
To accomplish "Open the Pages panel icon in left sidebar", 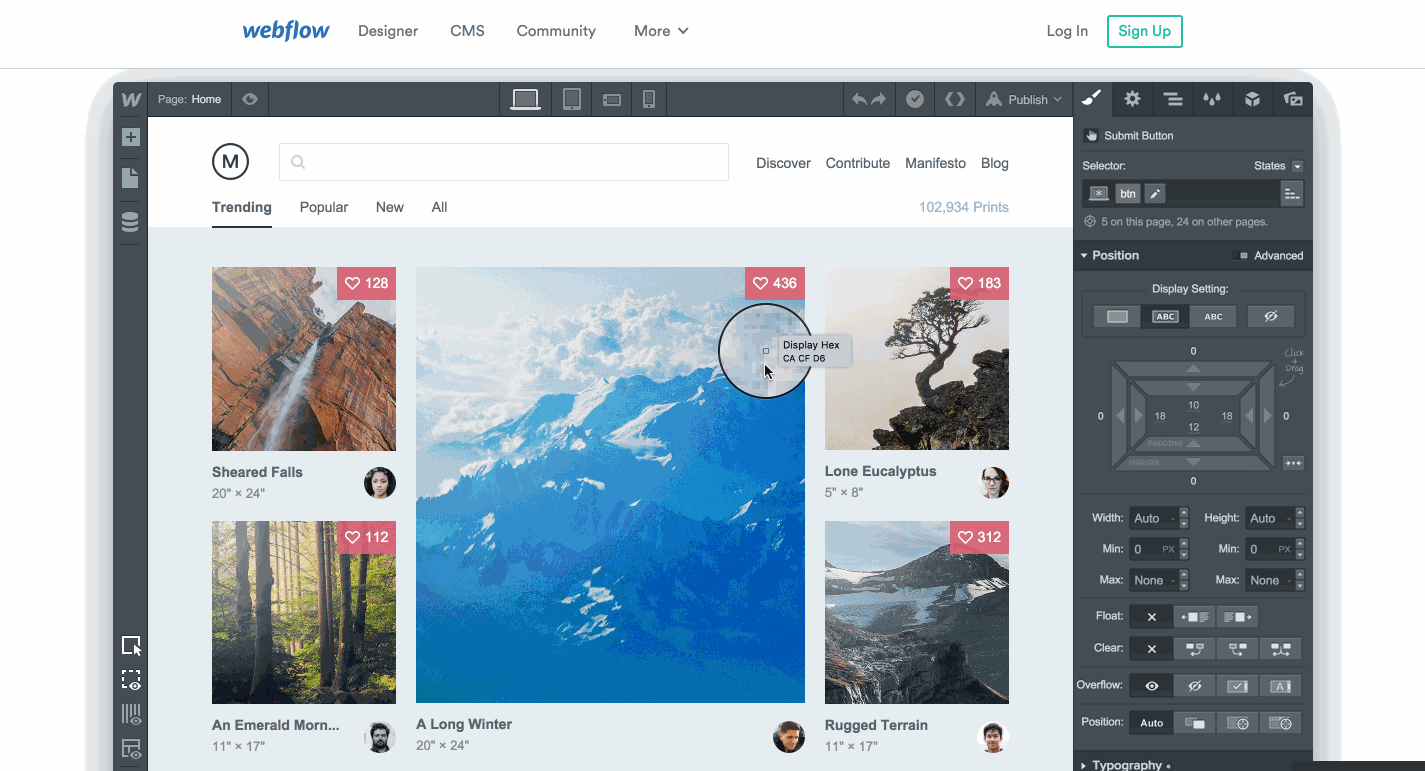I will (x=130, y=178).
